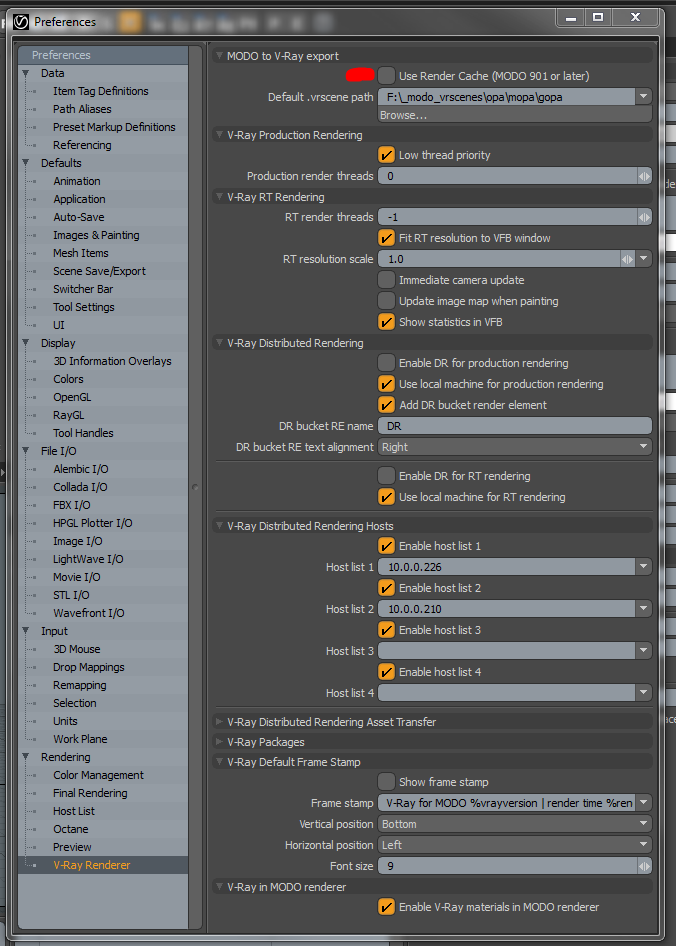Image resolution: width=676 pixels, height=946 pixels.
Task: Open Host list 3 dropdown arrow
Action: click(x=643, y=650)
